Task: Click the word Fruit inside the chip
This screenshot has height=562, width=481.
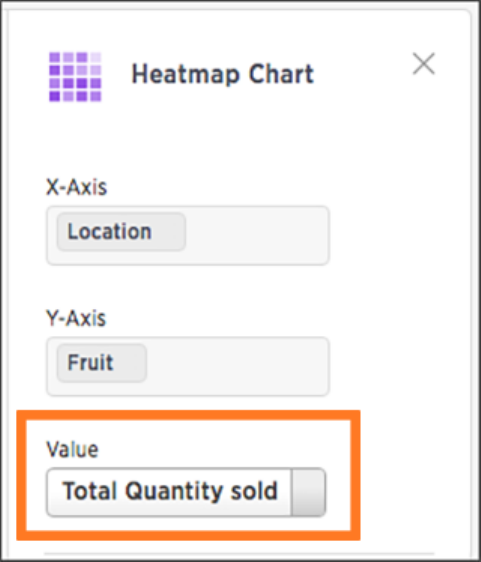Action: point(90,363)
